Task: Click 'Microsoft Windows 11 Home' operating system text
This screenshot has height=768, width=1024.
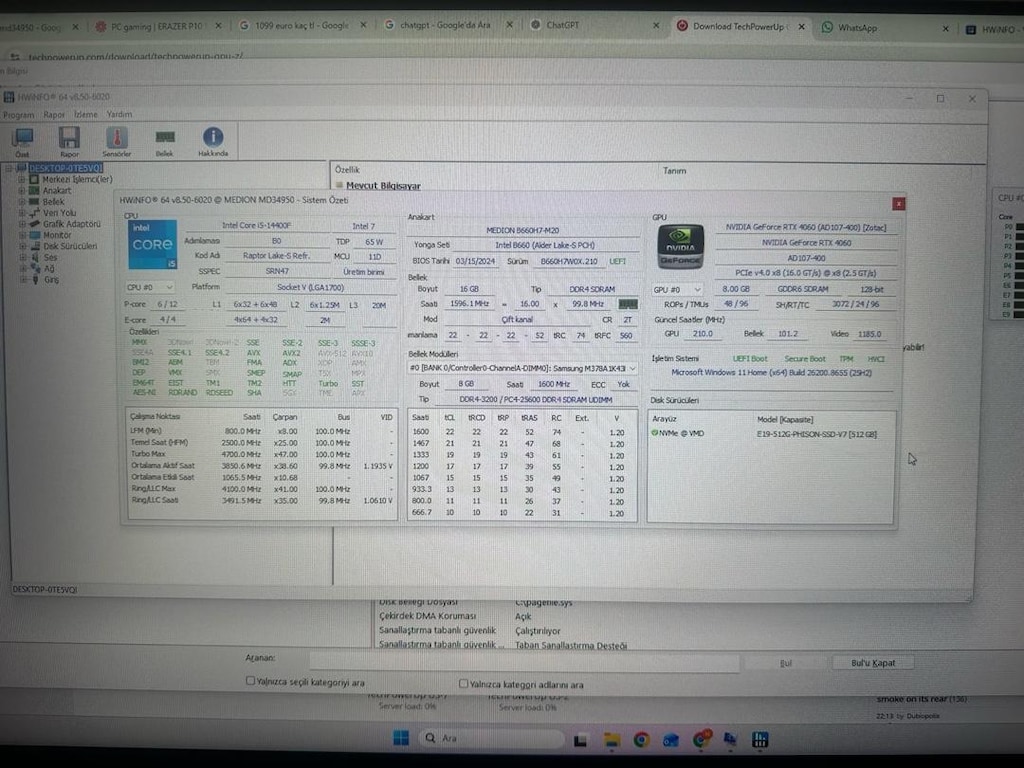Action: 771,373
